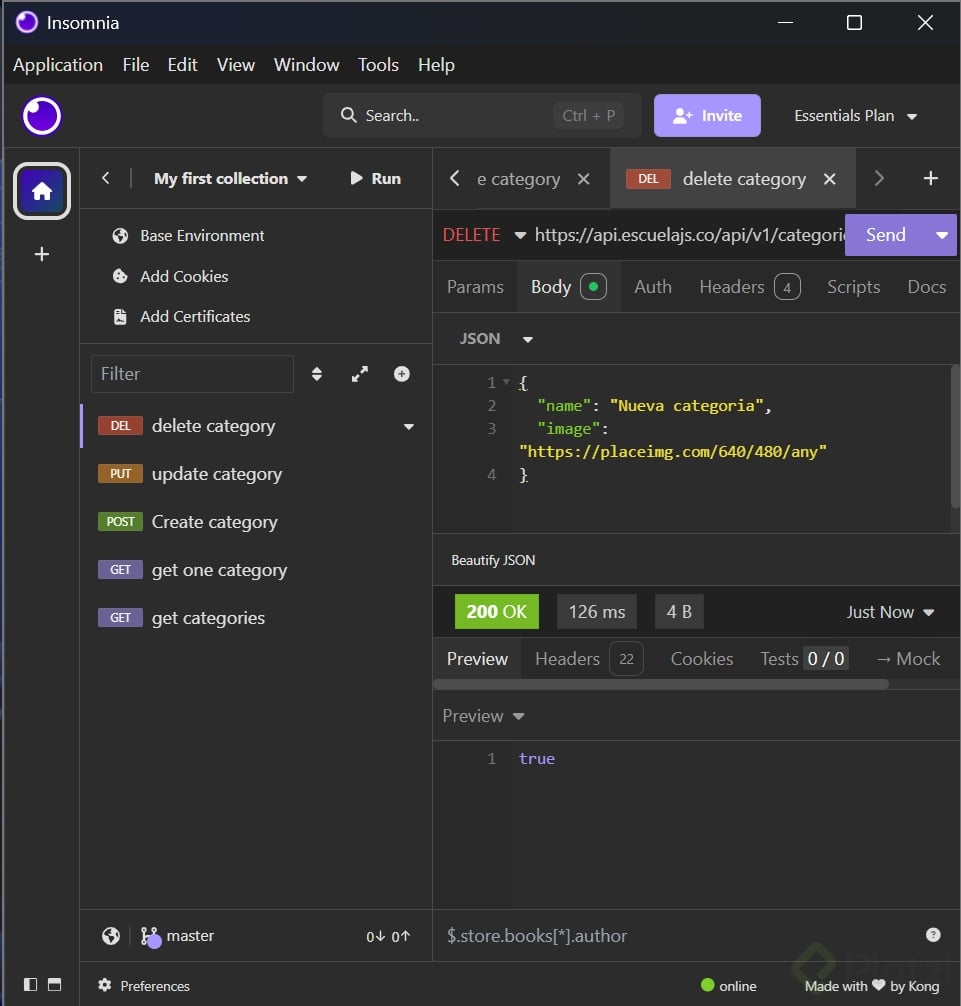Go back with the arrow beside My first collection

pos(106,178)
